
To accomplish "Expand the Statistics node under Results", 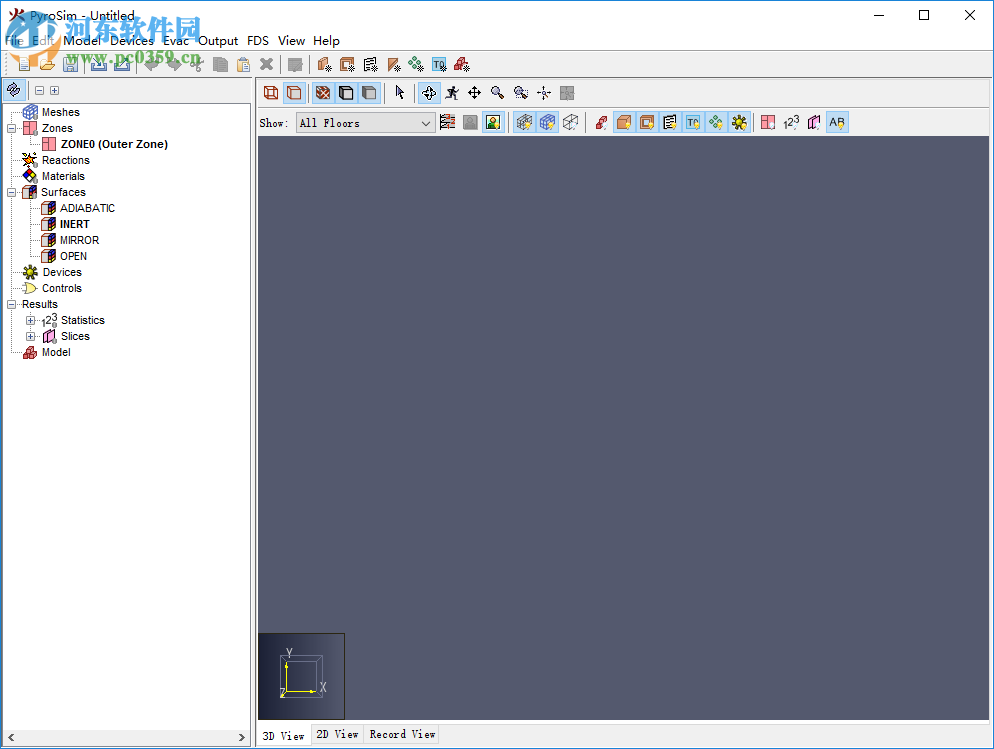I will coord(31,319).
